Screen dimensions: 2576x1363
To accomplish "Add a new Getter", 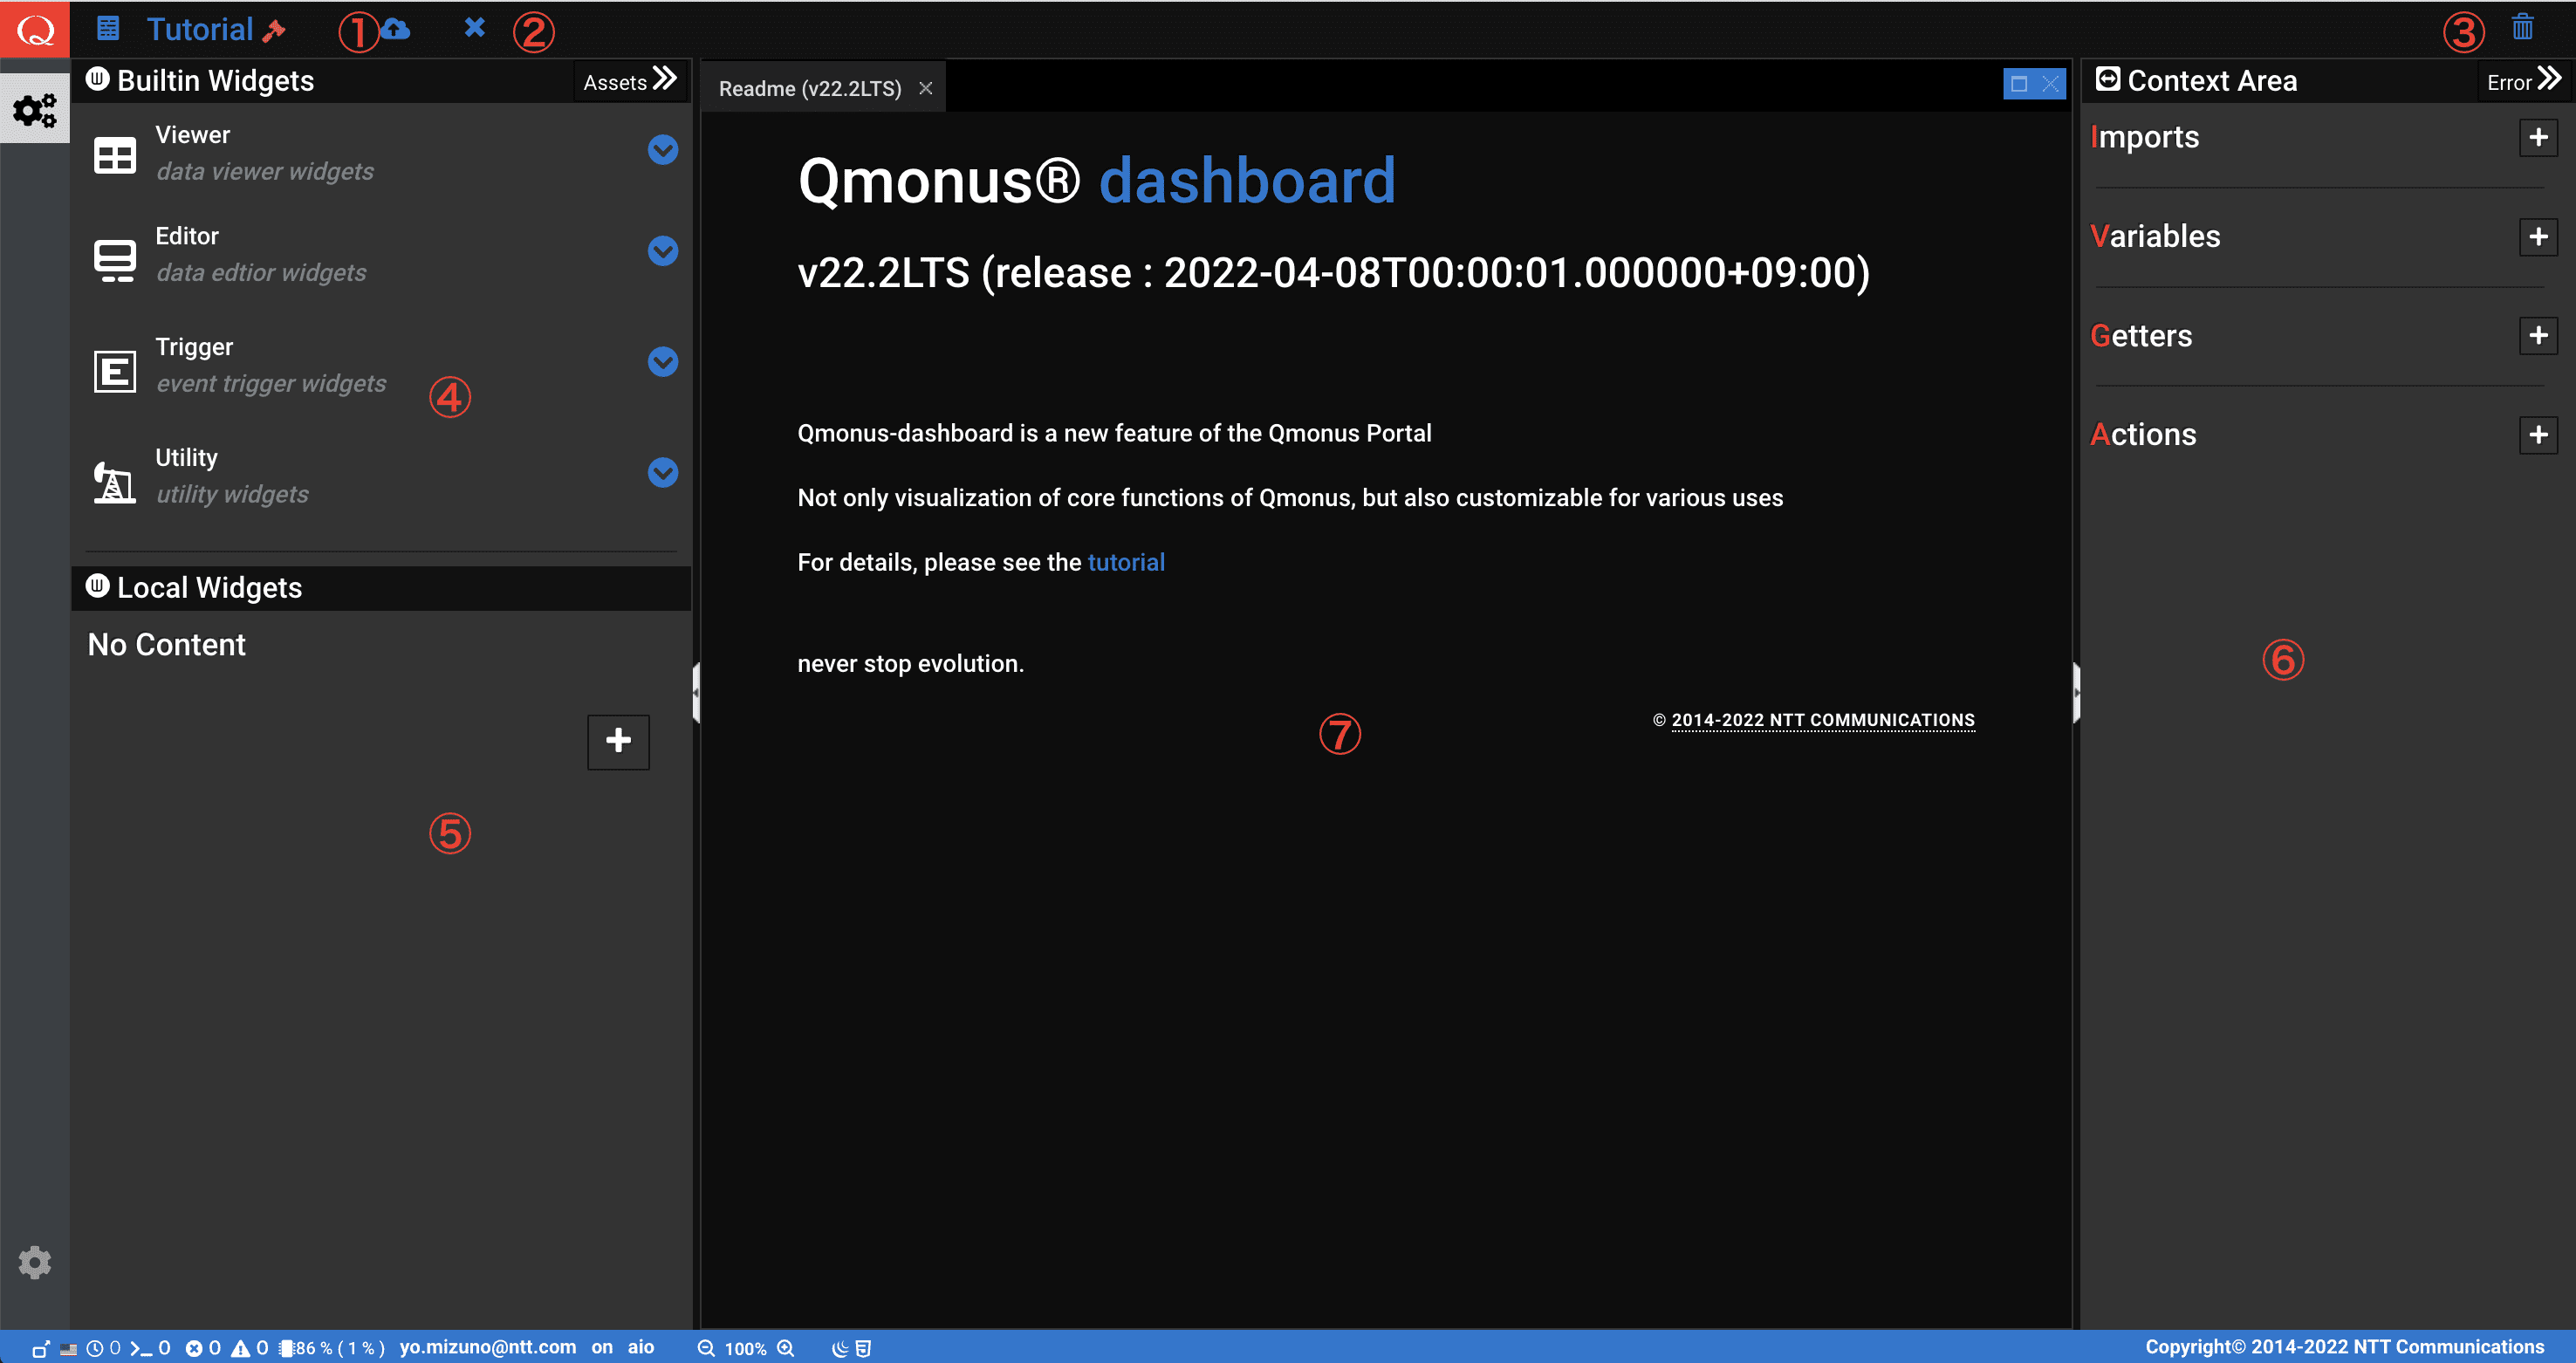I will [x=2538, y=335].
